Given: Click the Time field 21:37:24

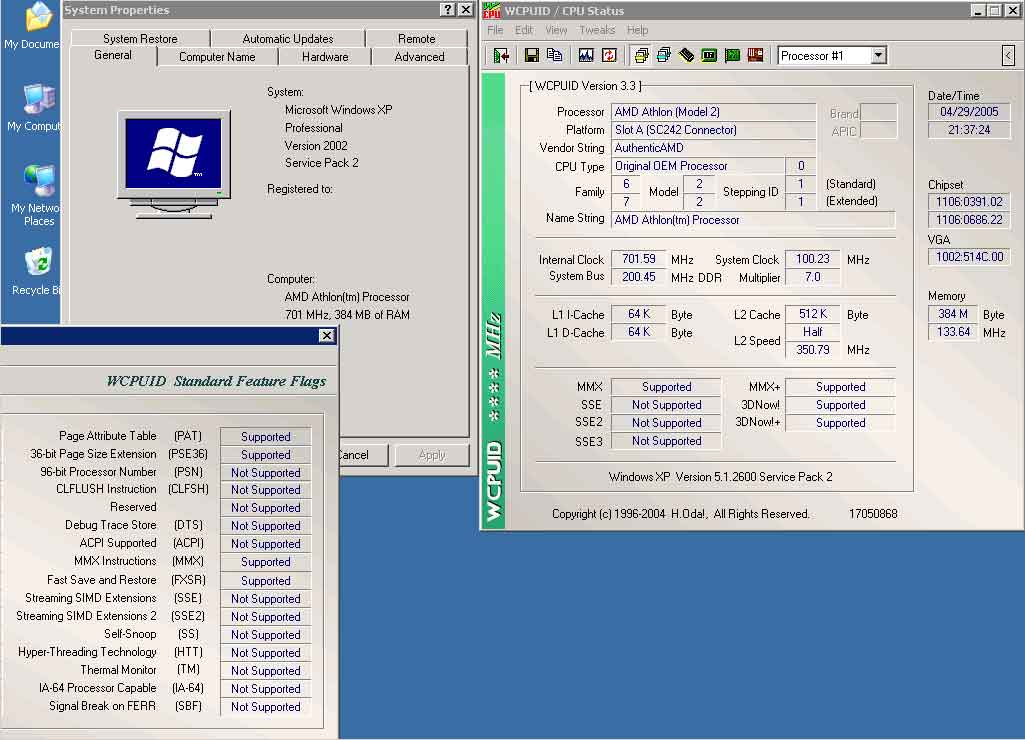Looking at the screenshot, I should [x=969, y=130].
